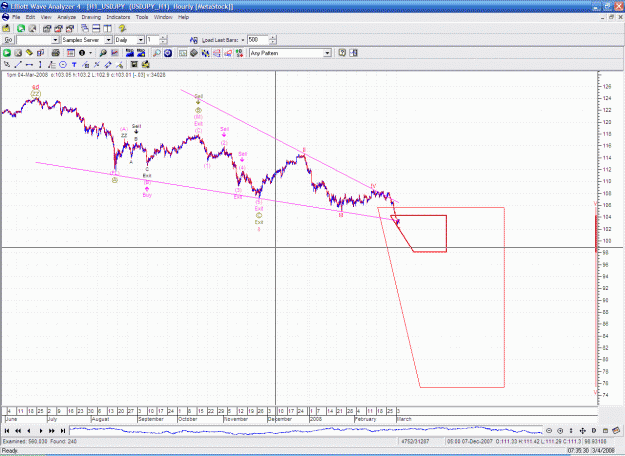Click the four-arrow move icon at bottom right
Viewport: 625px width, 456px height.
click(582, 431)
